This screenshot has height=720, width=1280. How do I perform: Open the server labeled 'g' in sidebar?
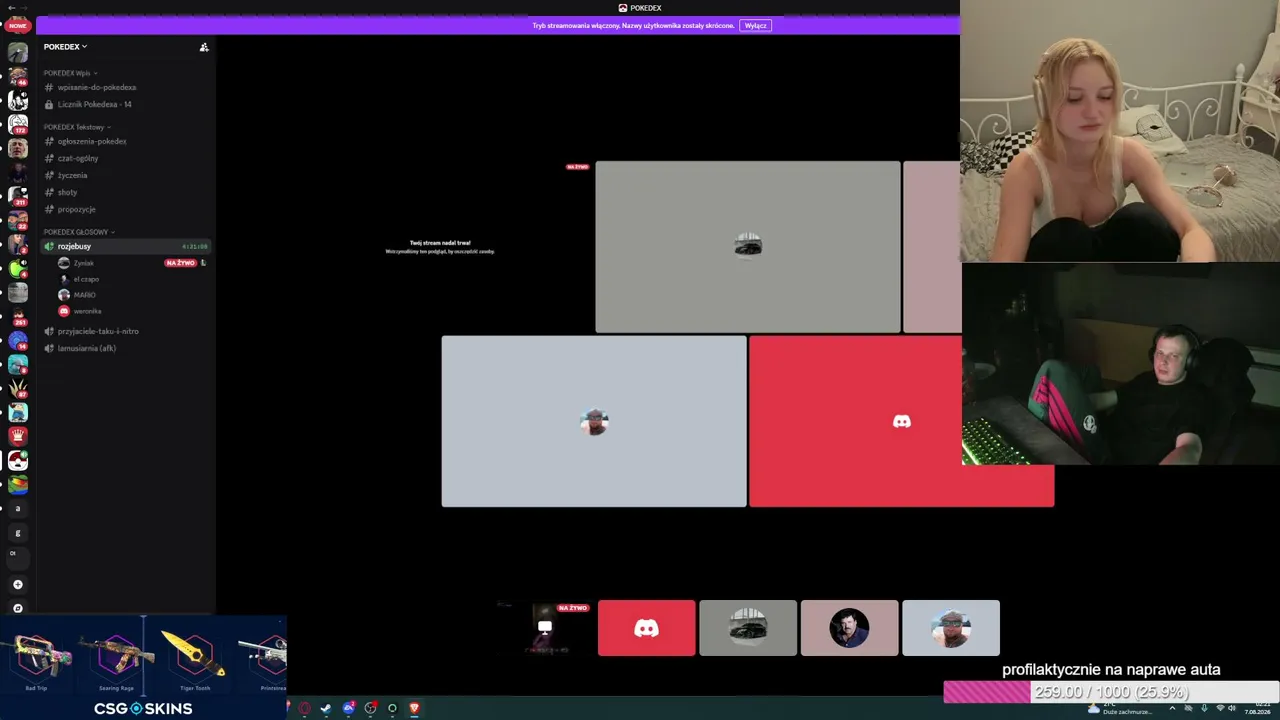[18, 532]
